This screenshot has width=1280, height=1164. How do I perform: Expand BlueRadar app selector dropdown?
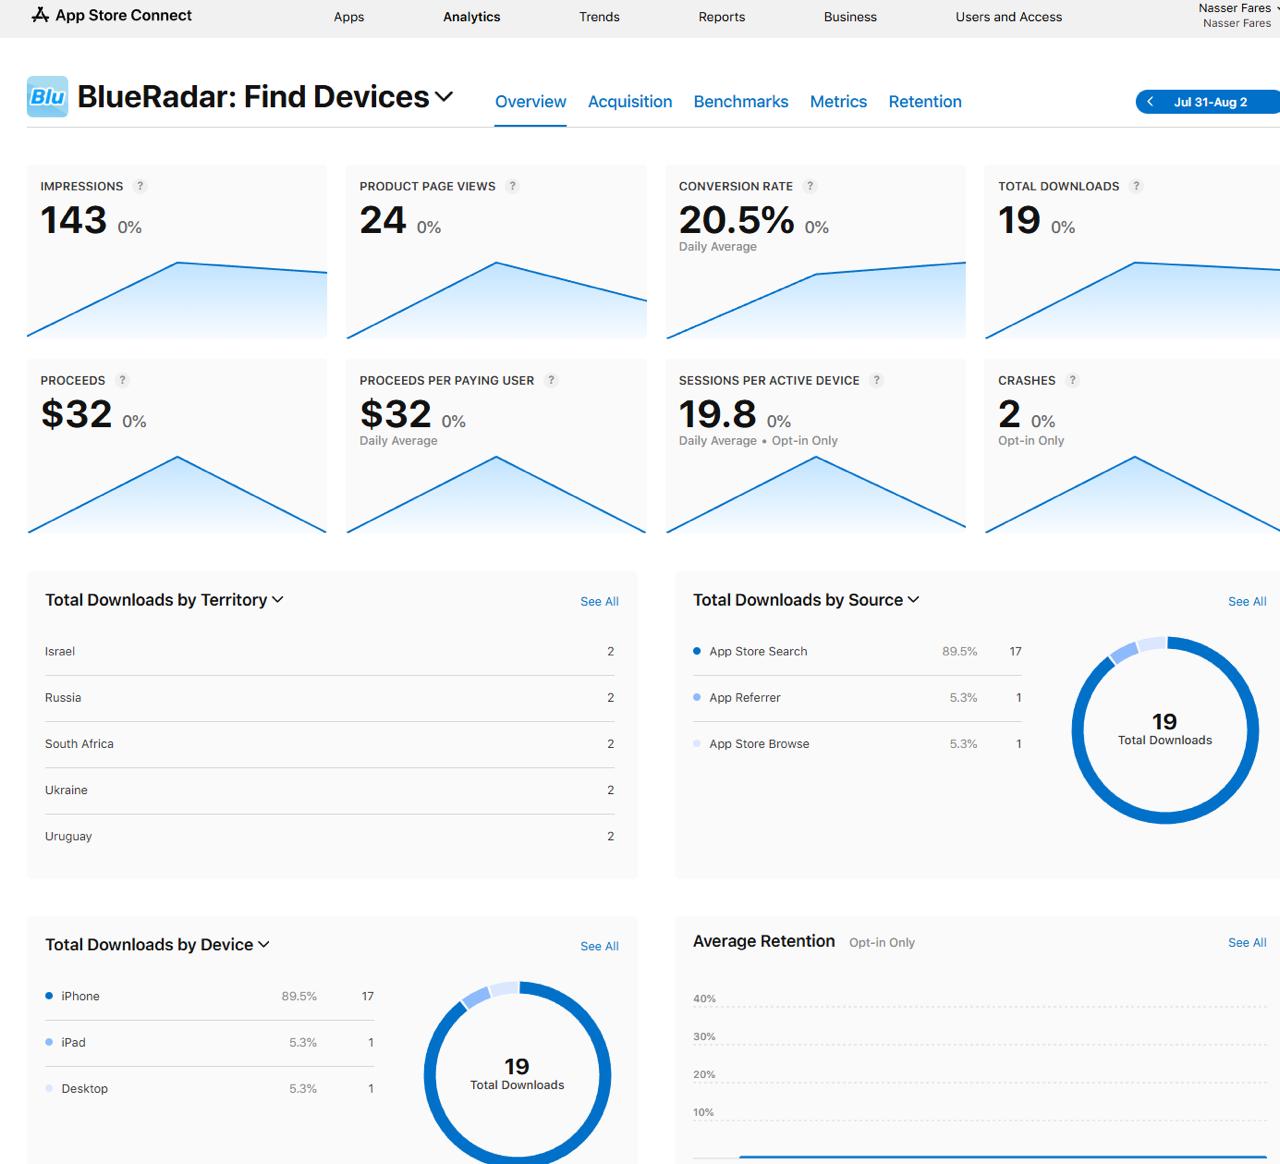pos(444,97)
